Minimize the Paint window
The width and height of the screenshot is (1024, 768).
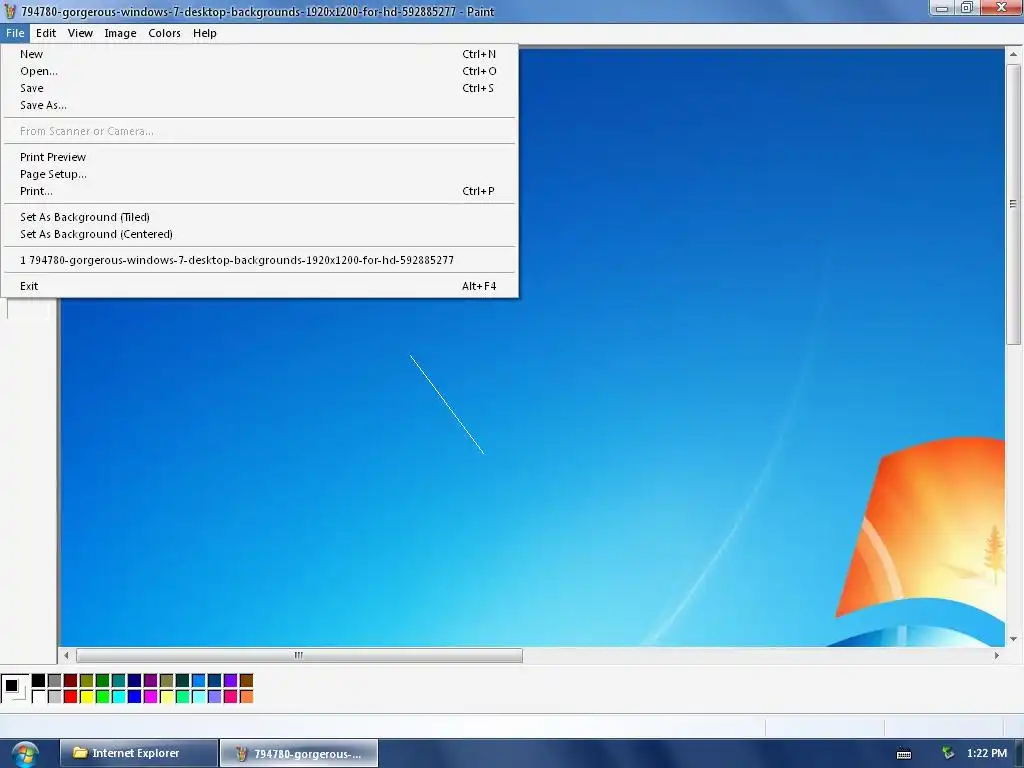(942, 8)
